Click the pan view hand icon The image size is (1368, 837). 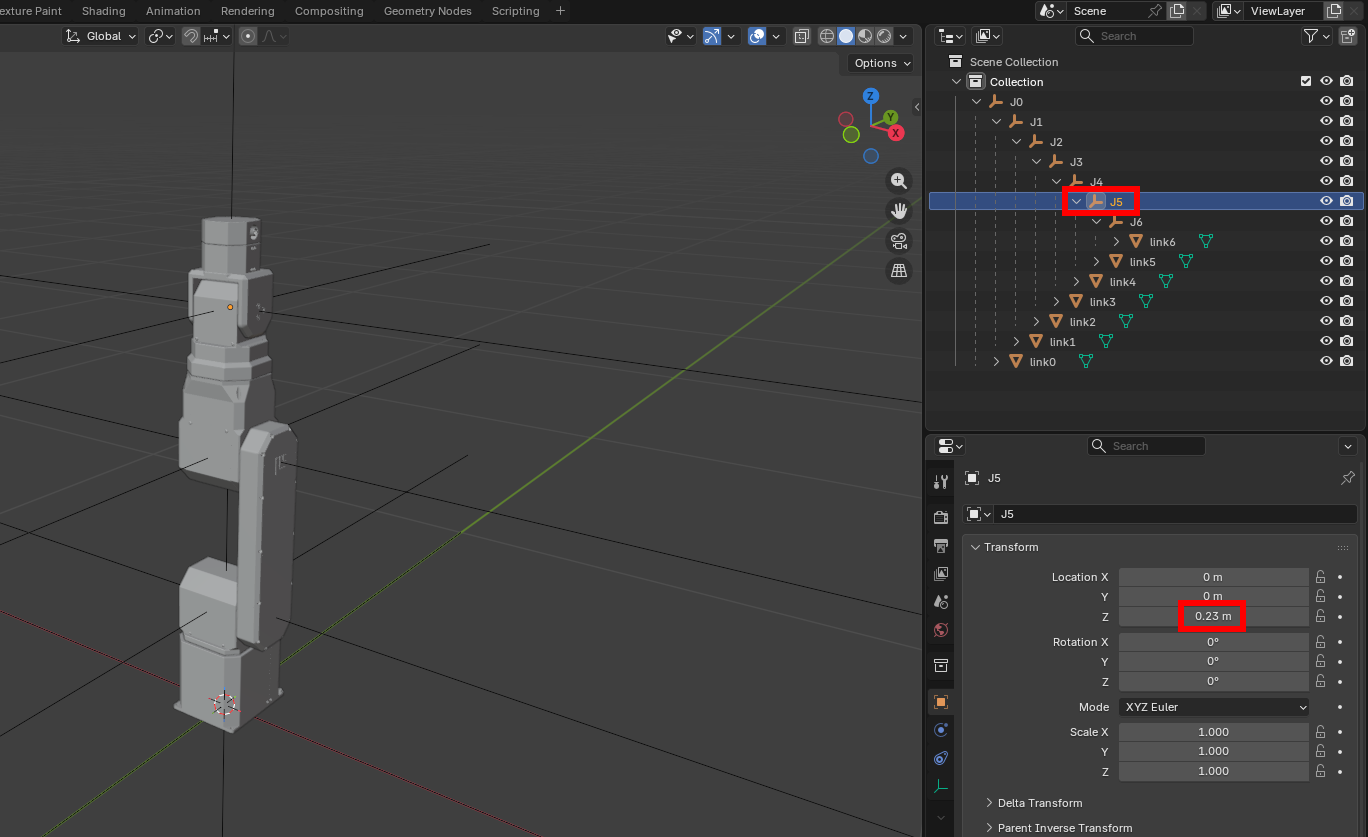(x=899, y=211)
